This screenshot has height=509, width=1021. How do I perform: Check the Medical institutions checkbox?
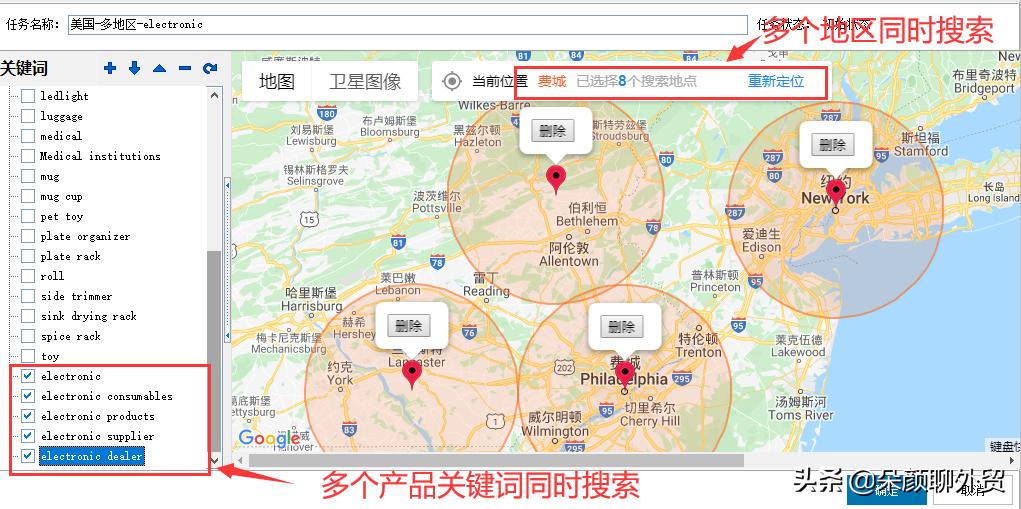[28, 156]
